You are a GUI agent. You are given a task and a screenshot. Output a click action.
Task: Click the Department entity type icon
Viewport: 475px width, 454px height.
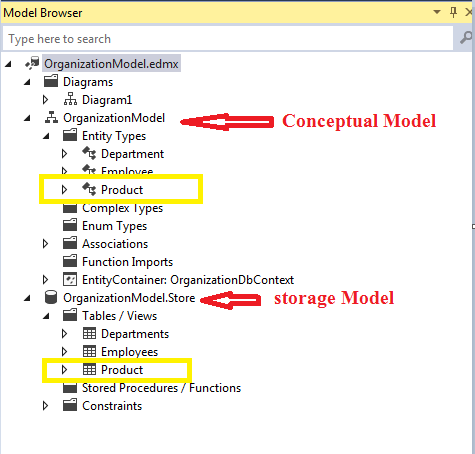[x=89, y=153]
